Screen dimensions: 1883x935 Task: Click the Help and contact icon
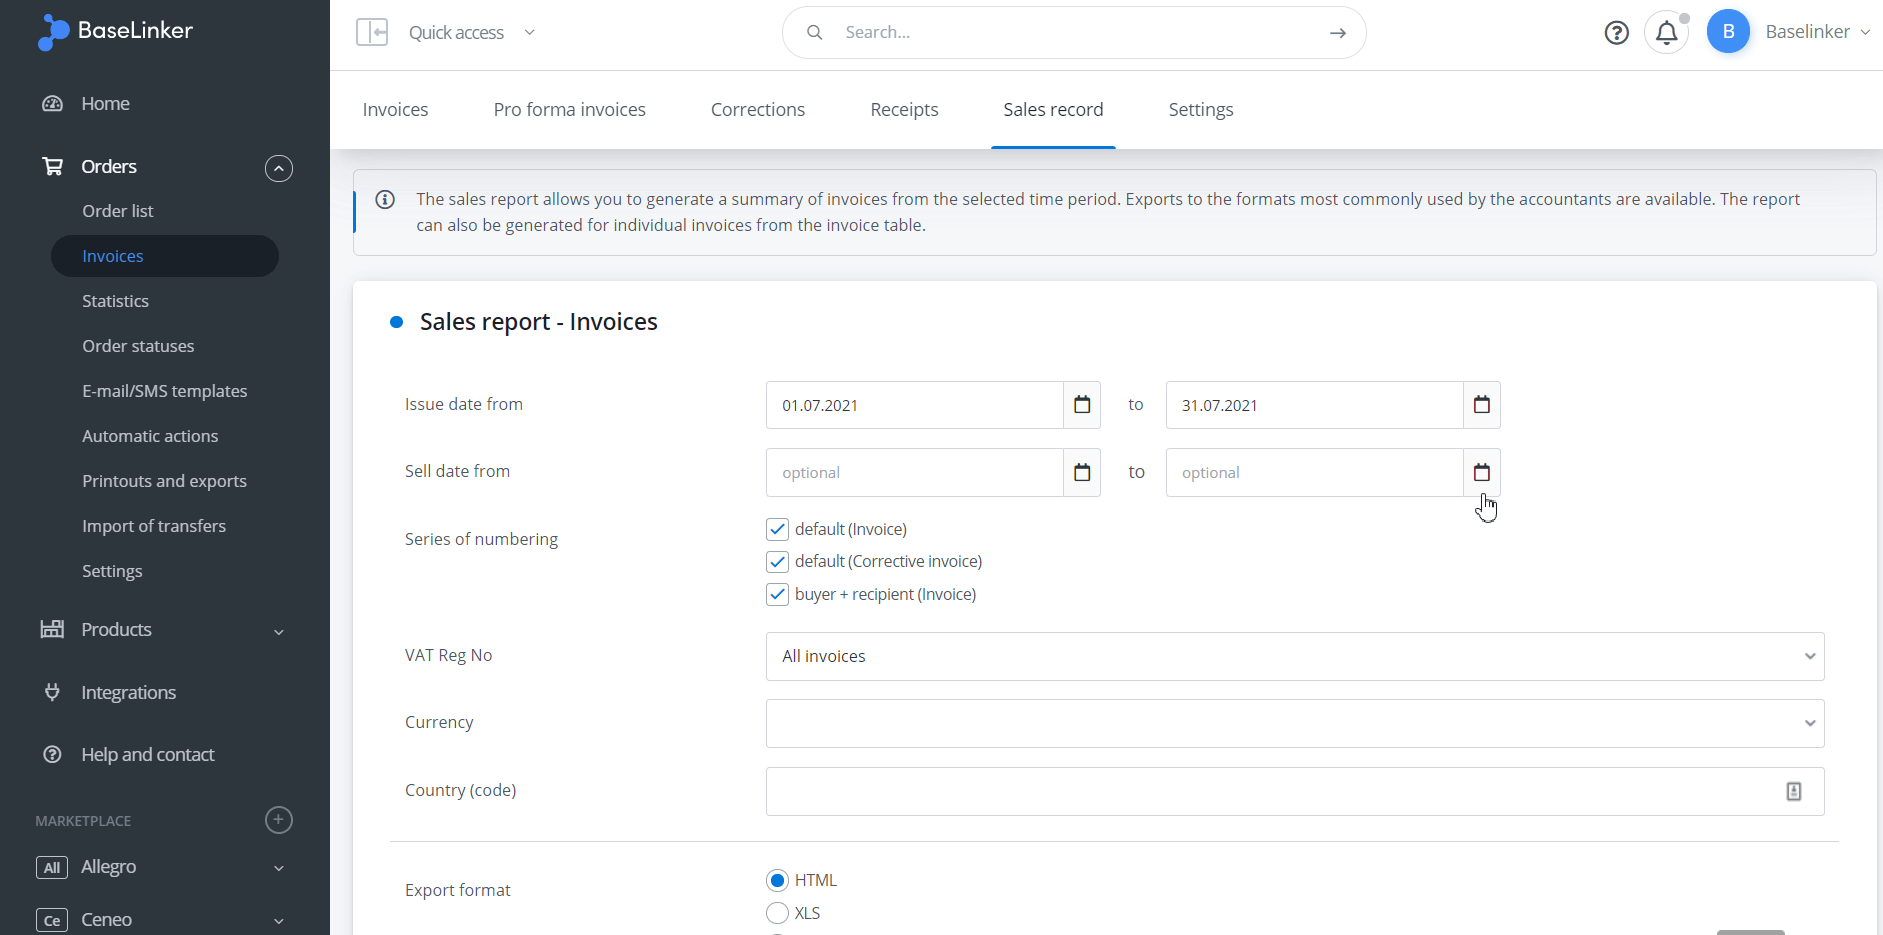click(x=52, y=754)
